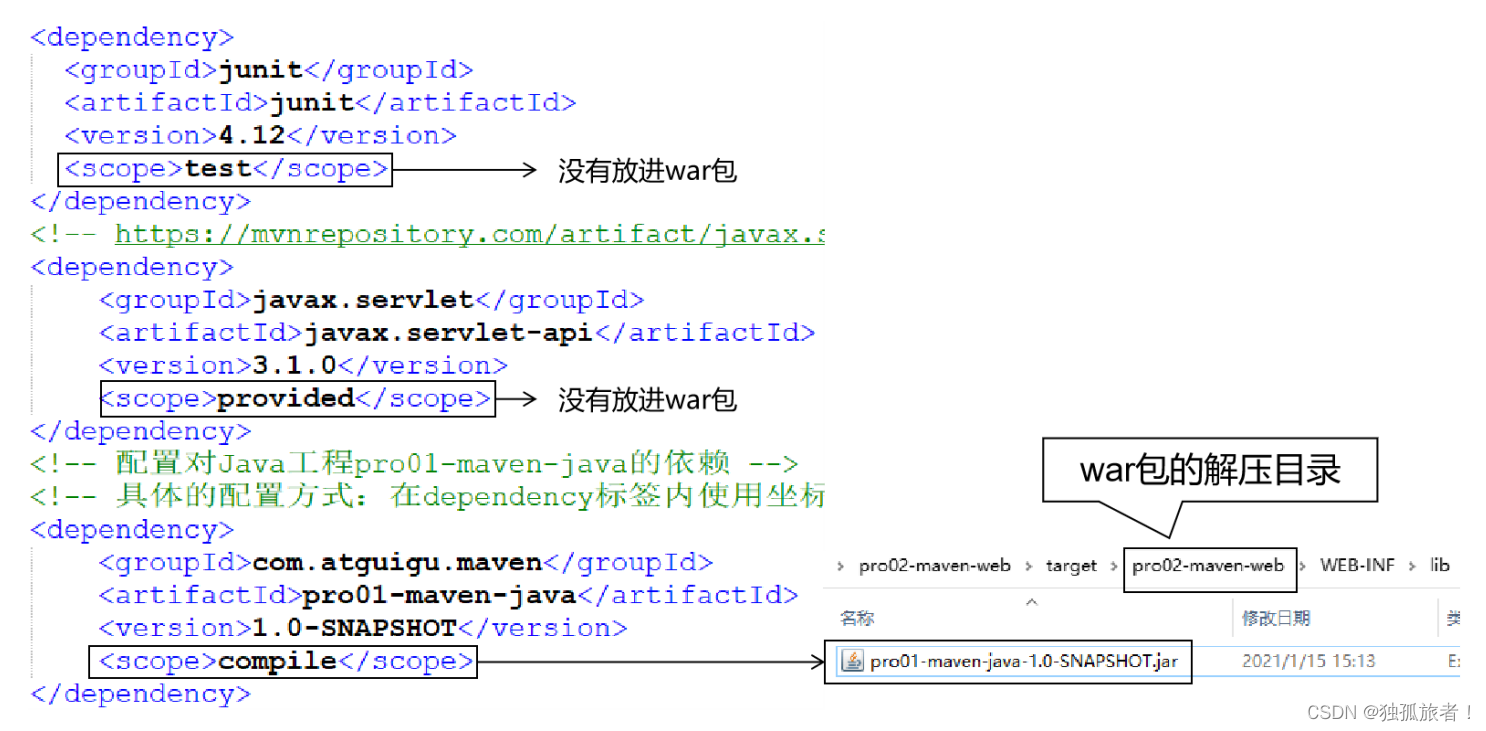Sort by 名称 column header
The width and height of the screenshot is (1486, 731).
(857, 619)
